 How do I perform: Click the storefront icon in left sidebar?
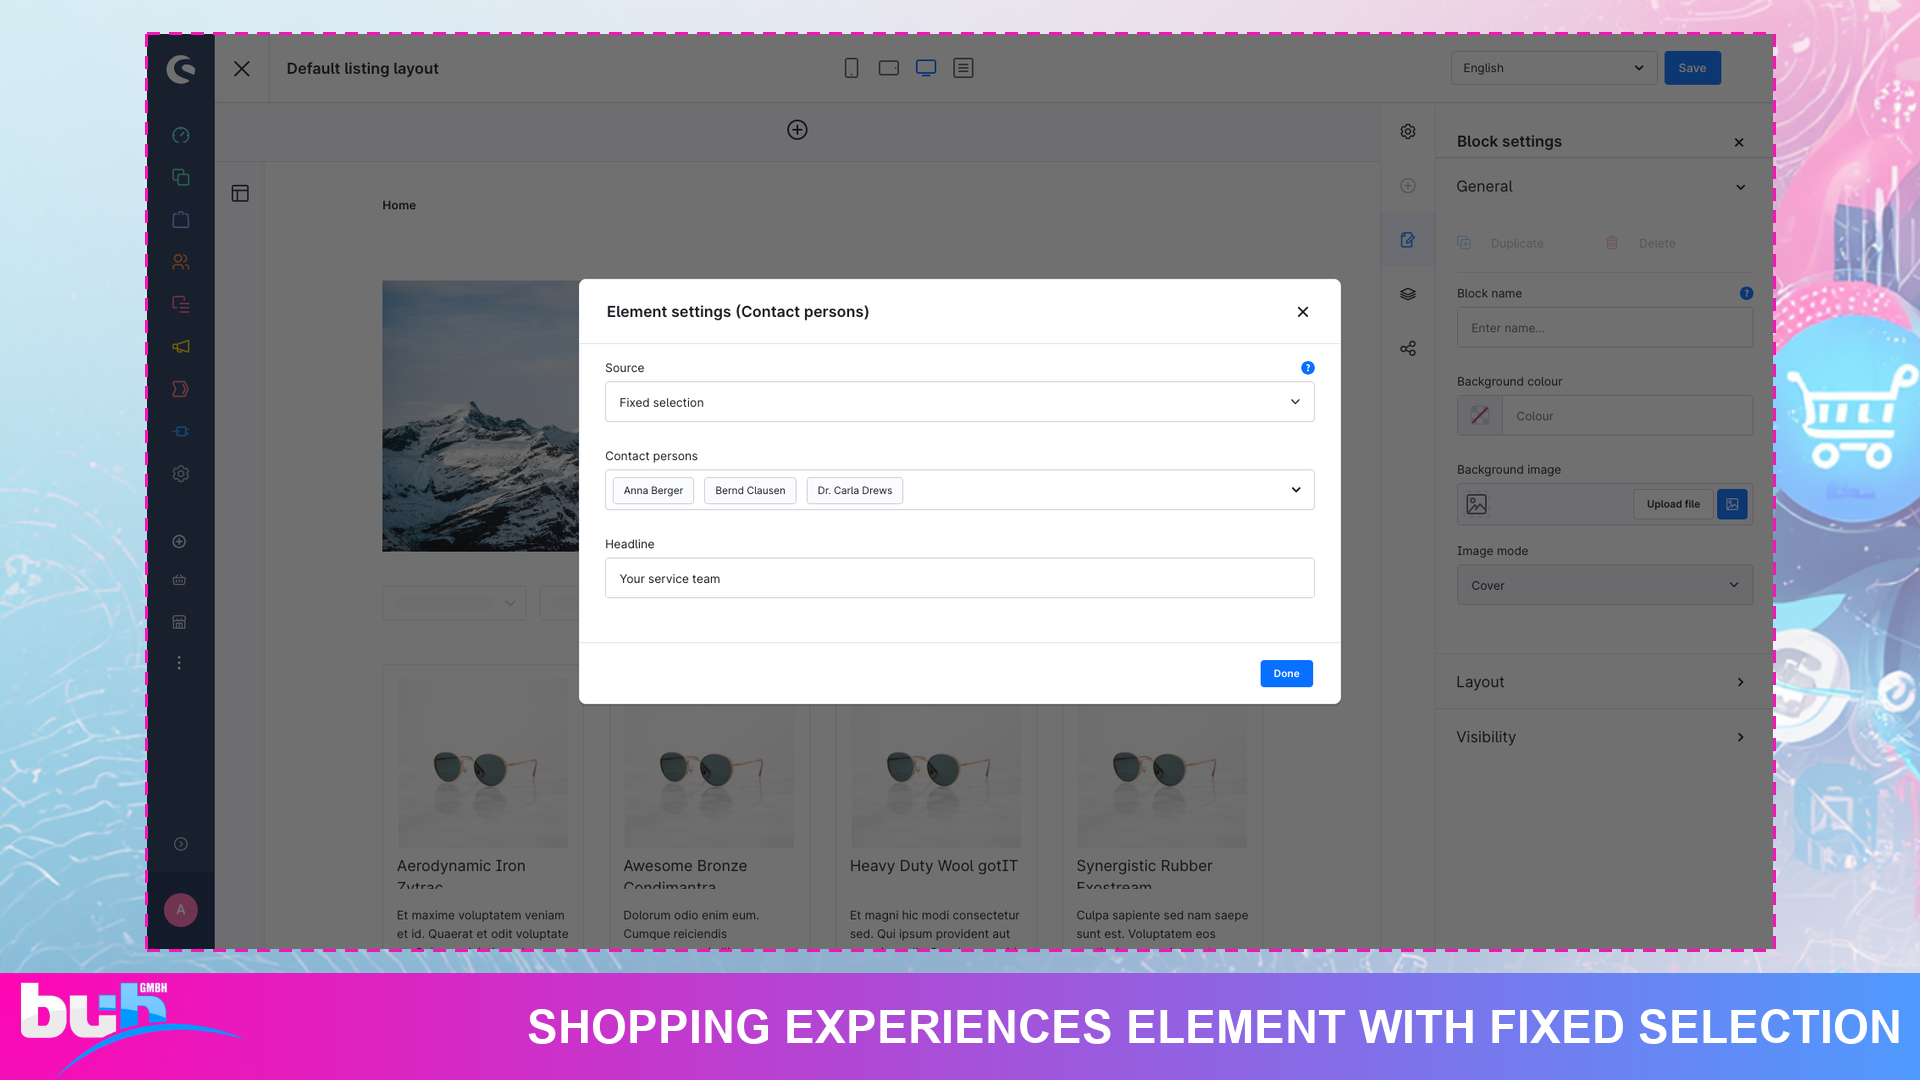pos(179,622)
